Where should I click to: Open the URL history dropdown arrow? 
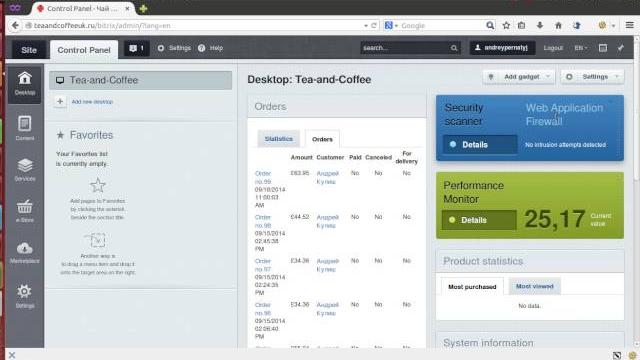pos(366,25)
